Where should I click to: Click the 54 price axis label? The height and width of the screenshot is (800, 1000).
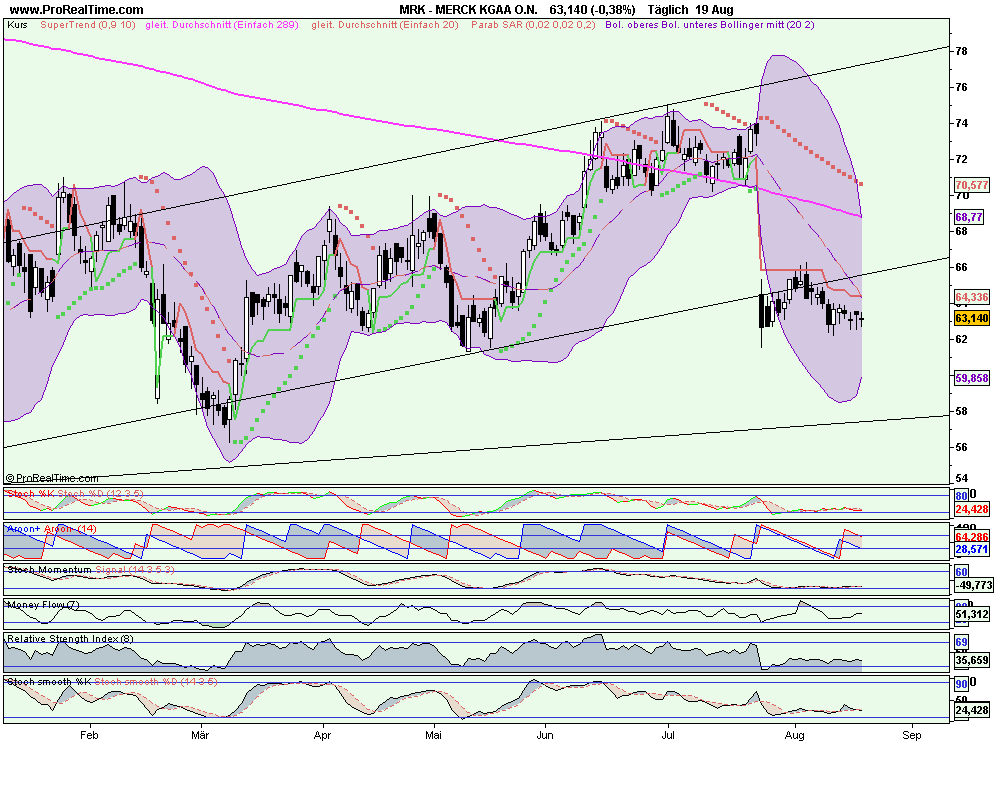(961, 478)
